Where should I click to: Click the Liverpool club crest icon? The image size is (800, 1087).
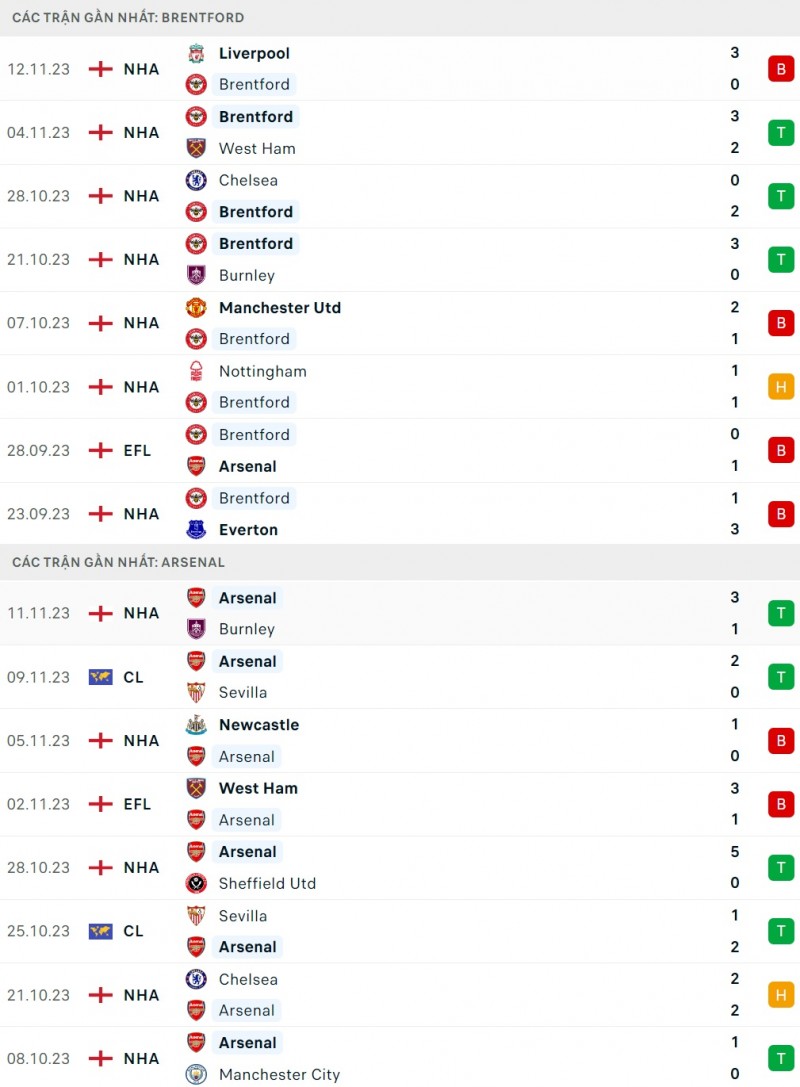click(x=196, y=53)
